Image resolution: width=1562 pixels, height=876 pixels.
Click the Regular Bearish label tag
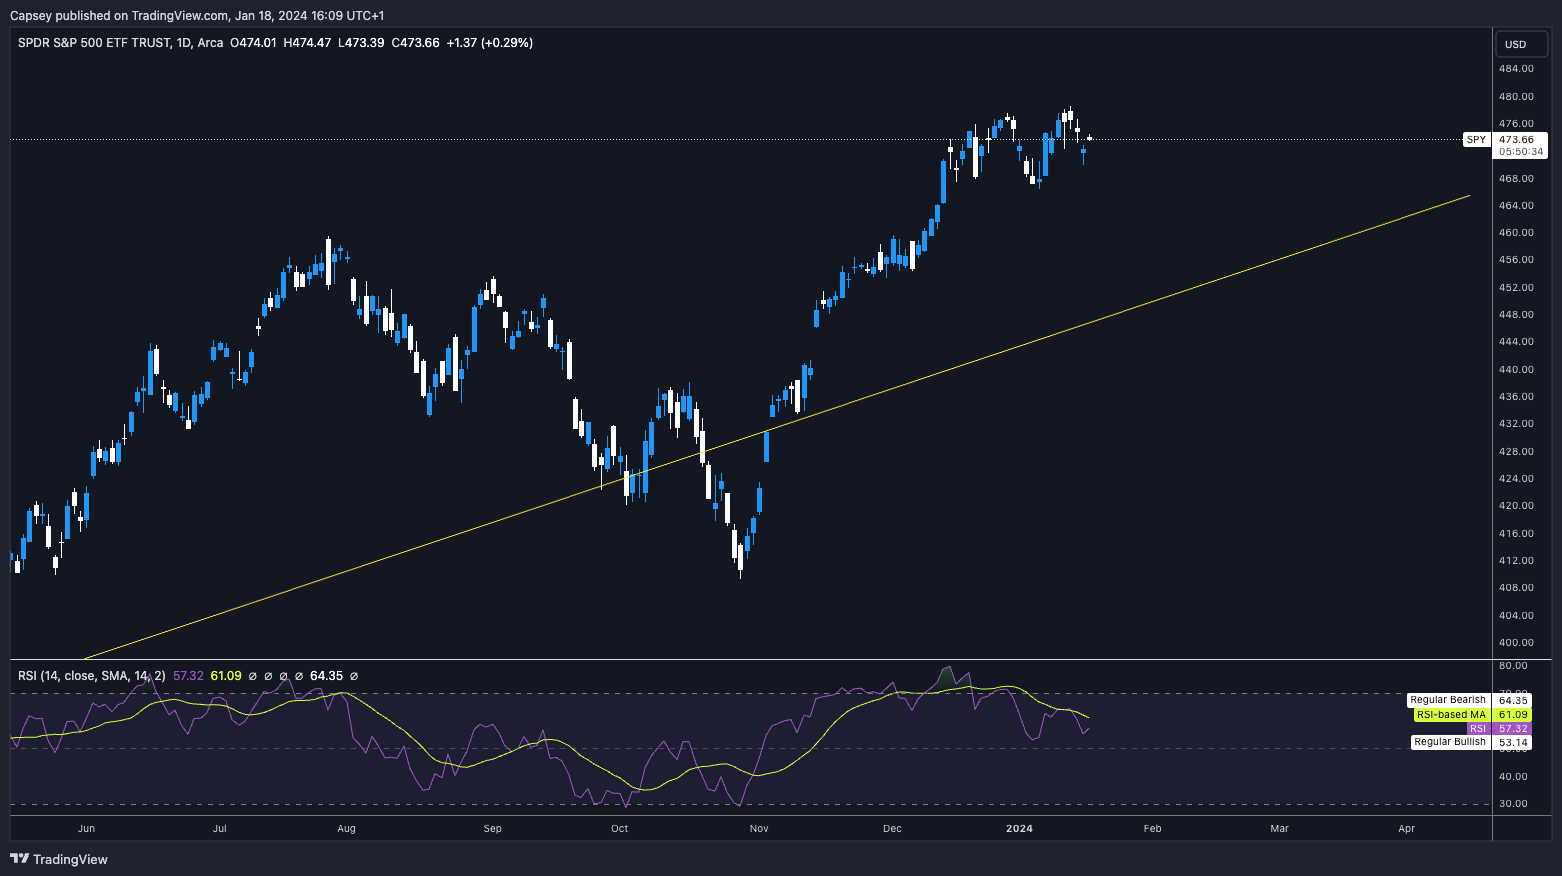(1447, 700)
